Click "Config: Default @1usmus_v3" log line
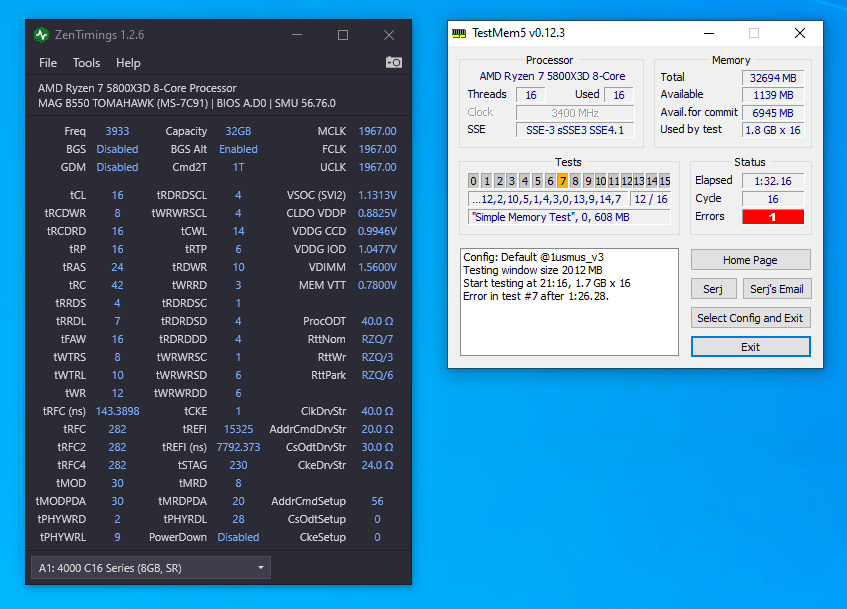 click(x=533, y=257)
